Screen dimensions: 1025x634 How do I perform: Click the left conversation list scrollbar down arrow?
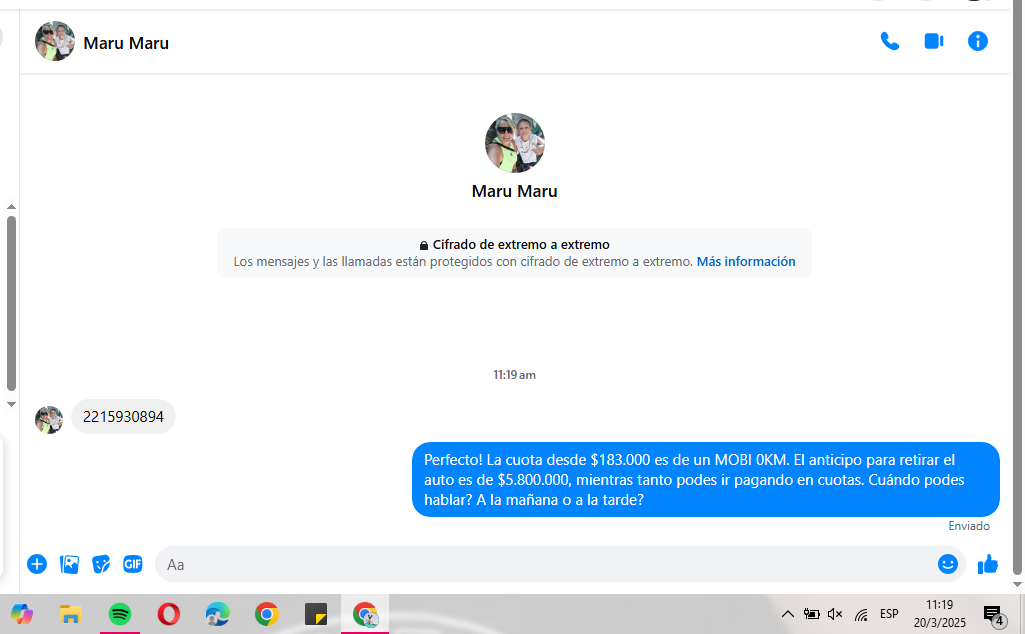click(x=11, y=404)
